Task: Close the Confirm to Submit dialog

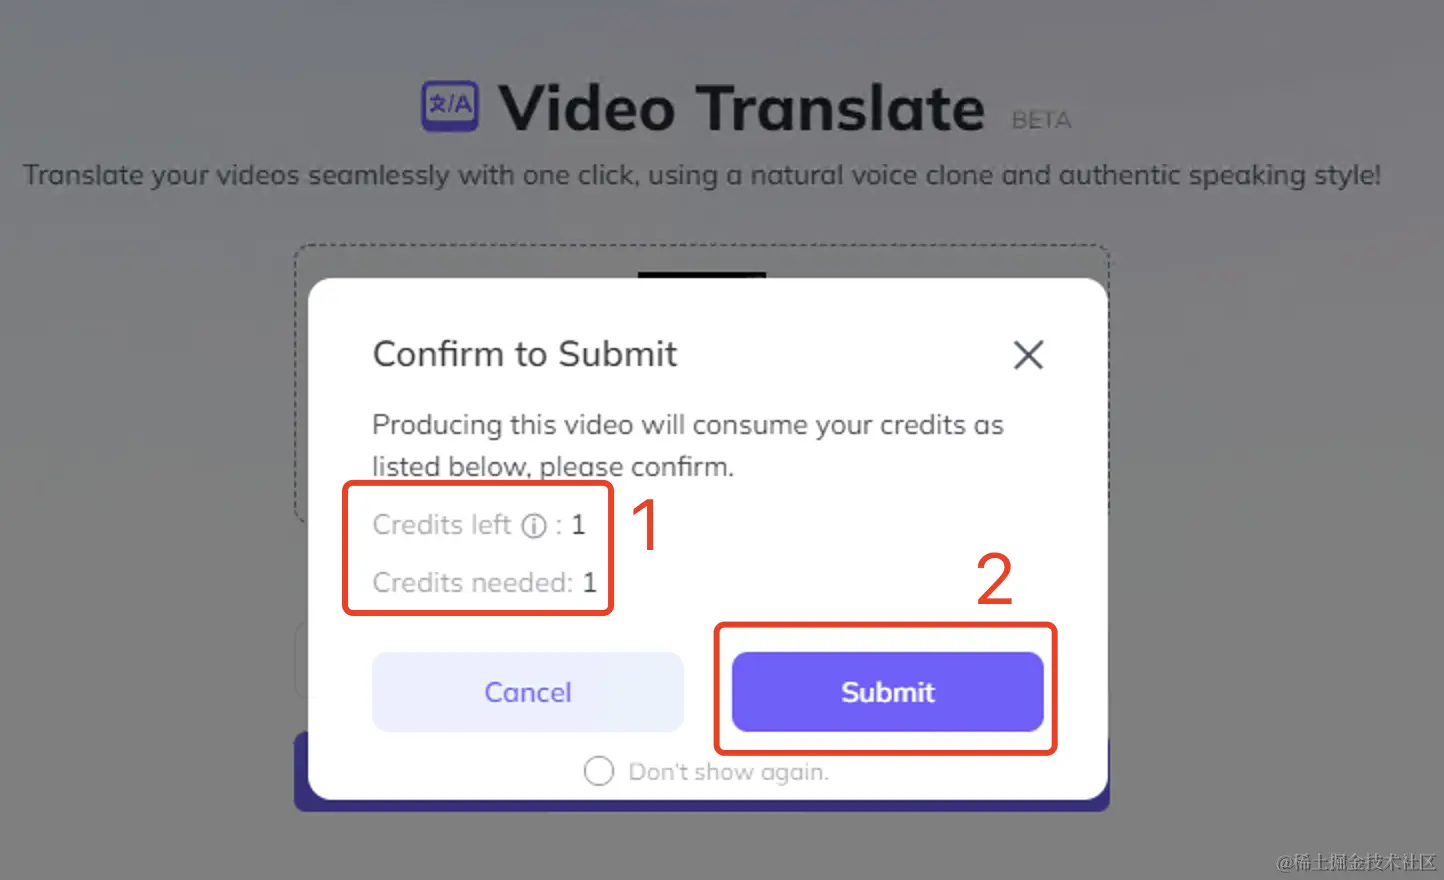Action: [1028, 354]
